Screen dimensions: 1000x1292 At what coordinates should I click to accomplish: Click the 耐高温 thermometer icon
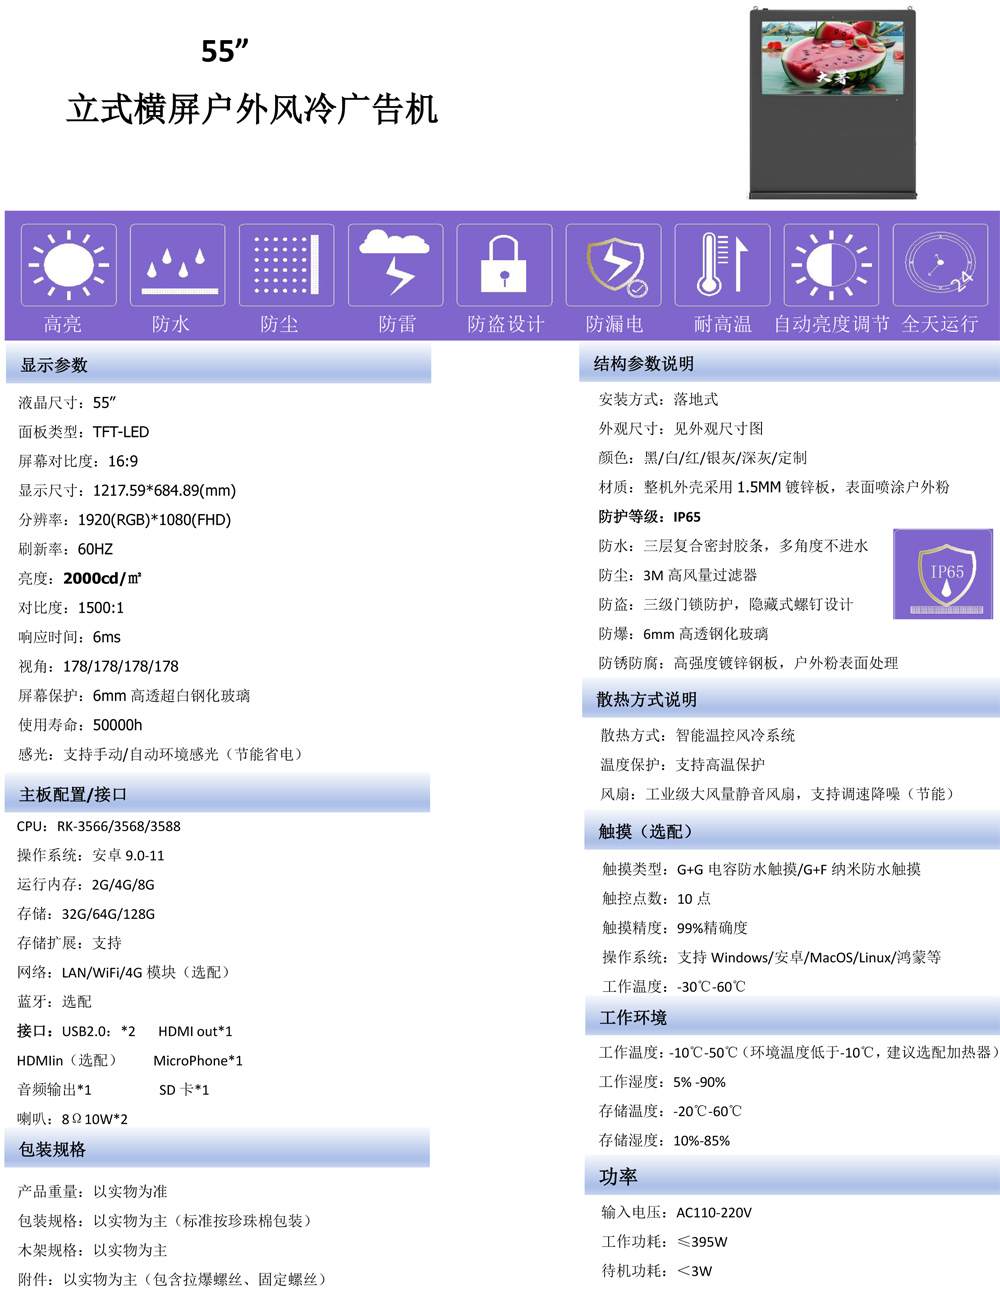click(x=721, y=263)
